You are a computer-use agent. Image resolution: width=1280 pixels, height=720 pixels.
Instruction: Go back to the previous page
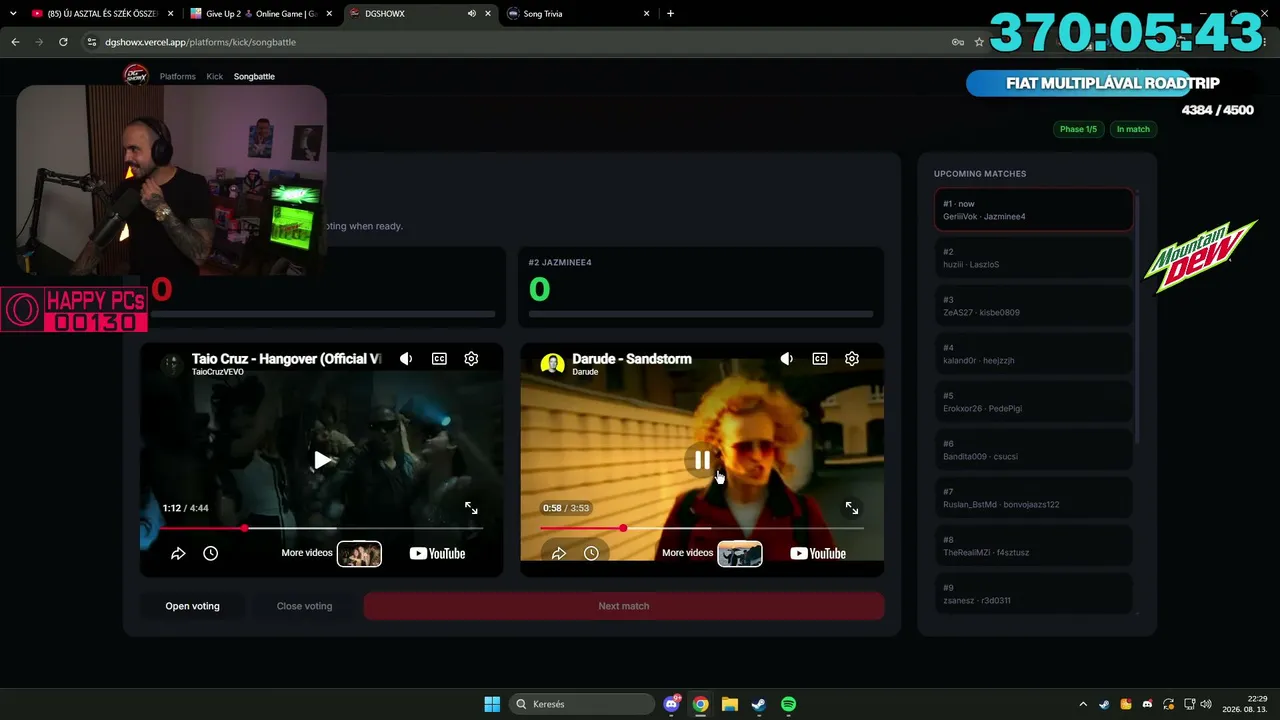[15, 42]
